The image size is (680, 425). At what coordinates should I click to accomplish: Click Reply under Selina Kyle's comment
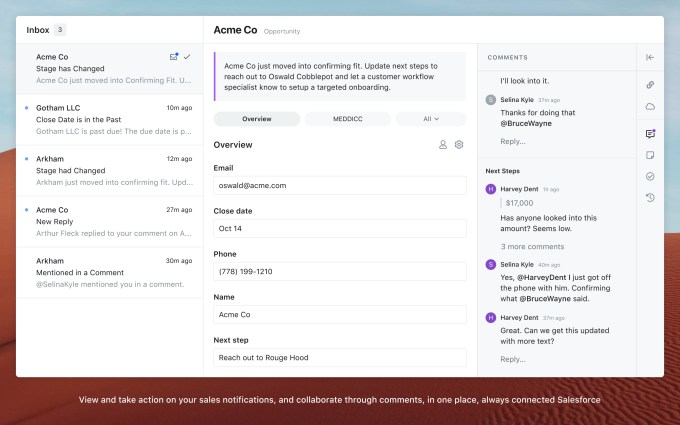click(512, 141)
